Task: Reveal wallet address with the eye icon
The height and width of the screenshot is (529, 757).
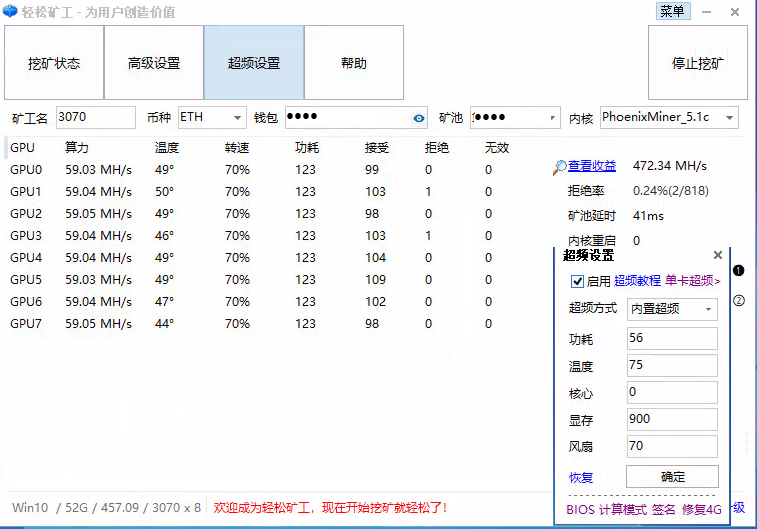Action: pyautogui.click(x=419, y=118)
